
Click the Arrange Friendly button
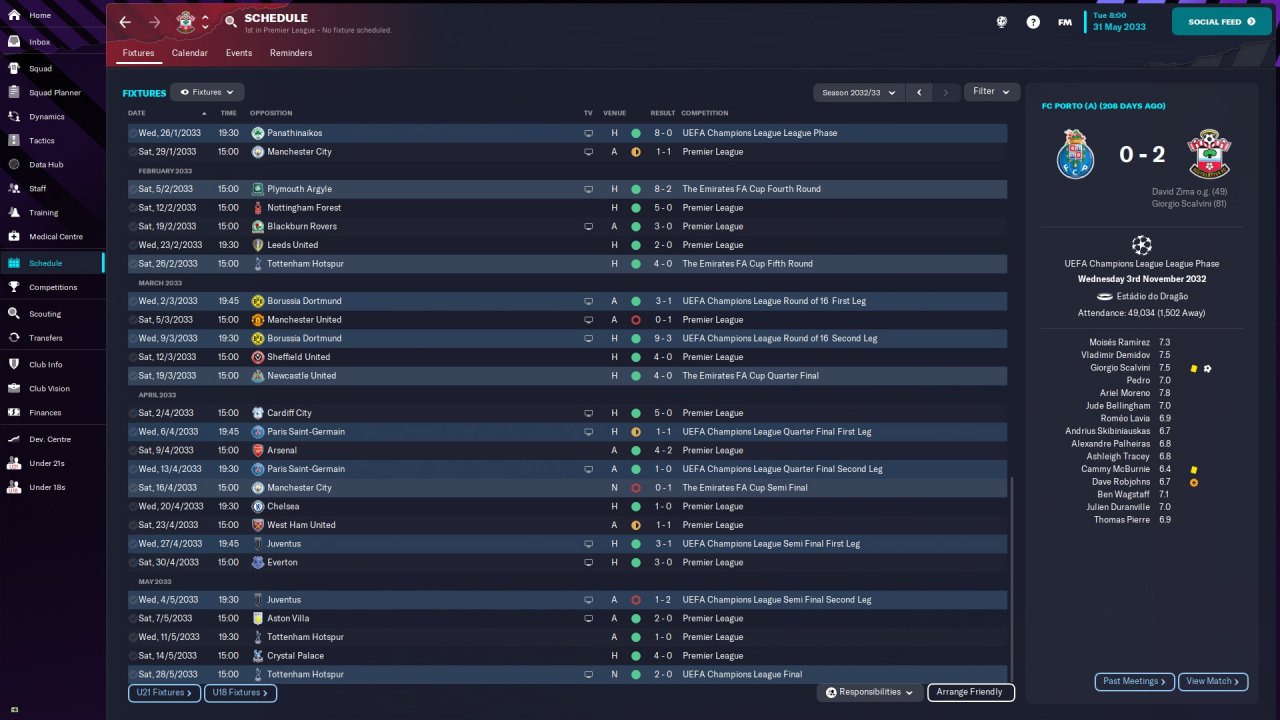point(970,692)
